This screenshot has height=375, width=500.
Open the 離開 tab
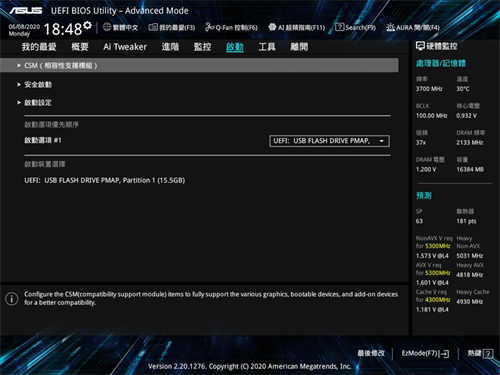coord(299,47)
